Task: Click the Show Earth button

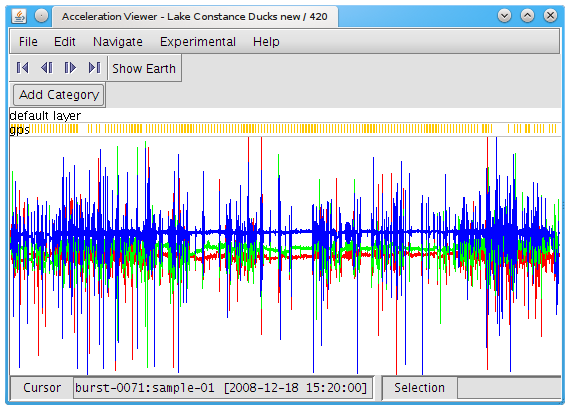Action: [x=144, y=68]
